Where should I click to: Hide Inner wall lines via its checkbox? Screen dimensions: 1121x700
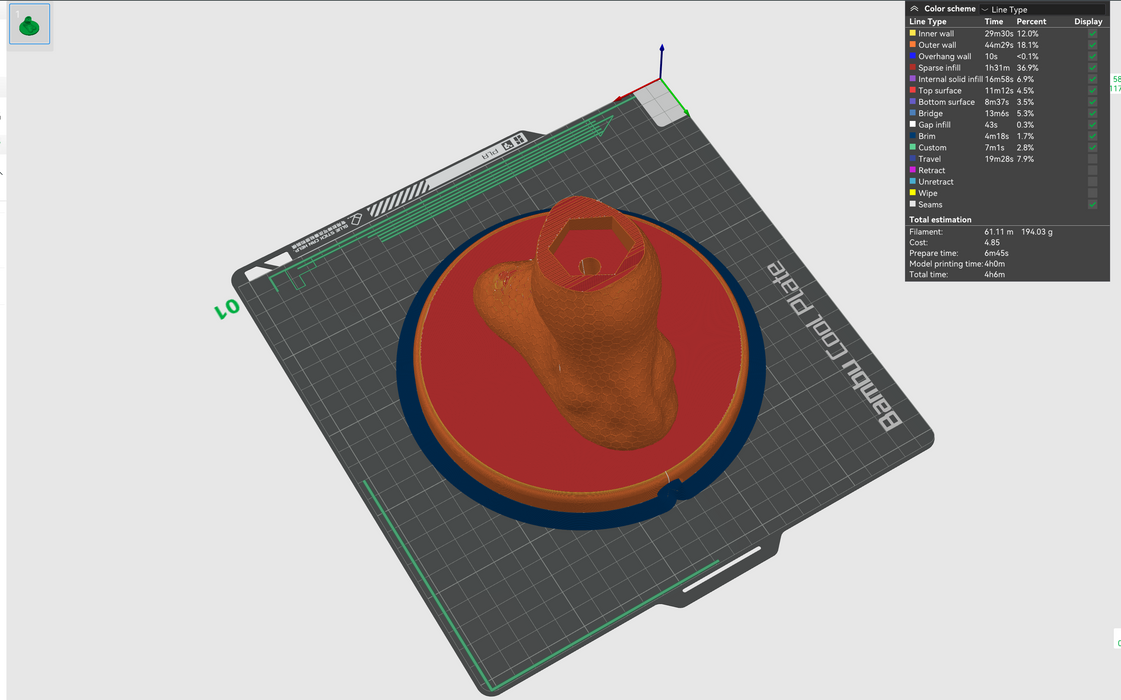(x=1092, y=34)
